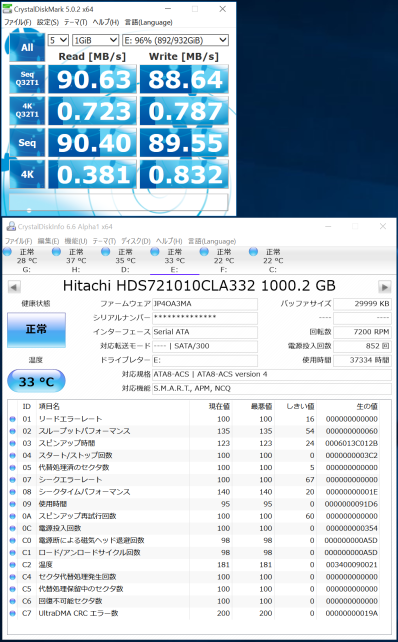Select drive E: status tab at 33 °C
The height and width of the screenshot is (642, 398).
[174, 261]
